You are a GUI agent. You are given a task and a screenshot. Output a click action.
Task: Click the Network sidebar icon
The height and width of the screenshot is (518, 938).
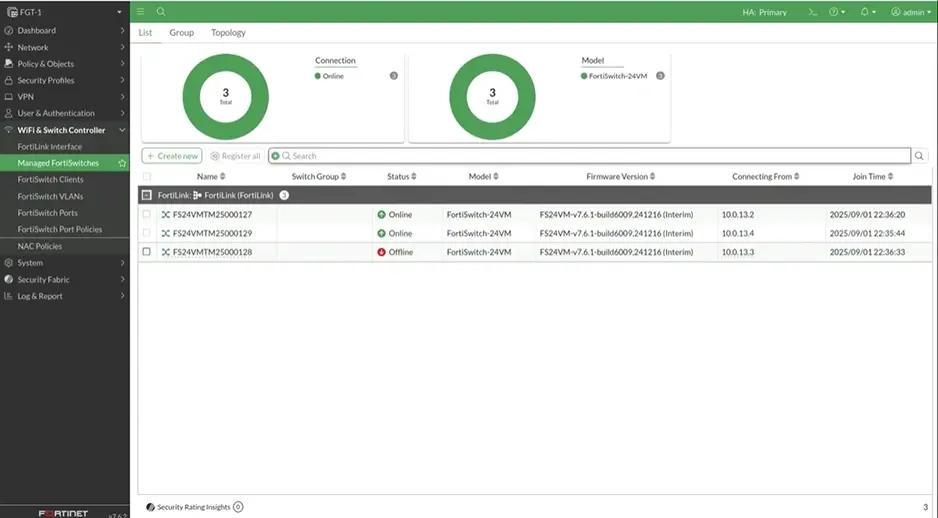[x=8, y=47]
